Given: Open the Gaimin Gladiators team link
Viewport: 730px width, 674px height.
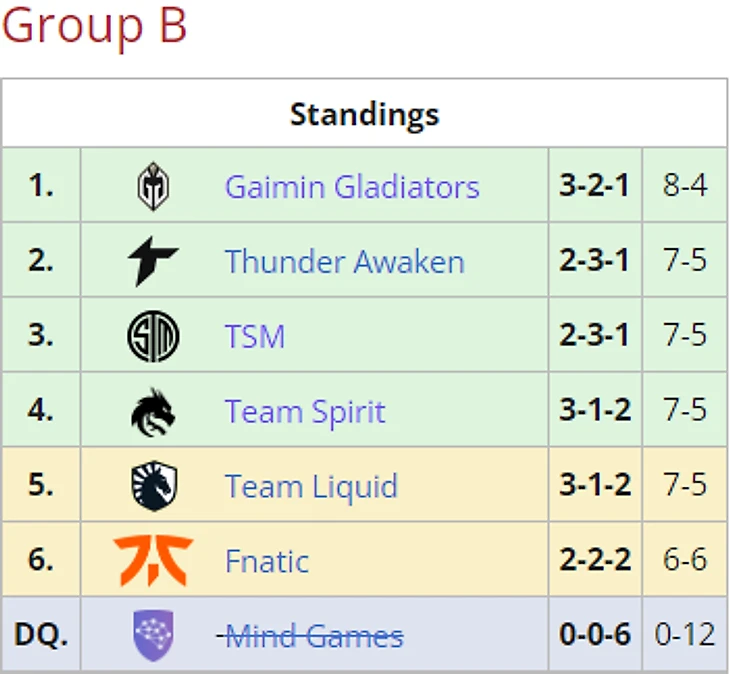Looking at the screenshot, I should point(352,187).
